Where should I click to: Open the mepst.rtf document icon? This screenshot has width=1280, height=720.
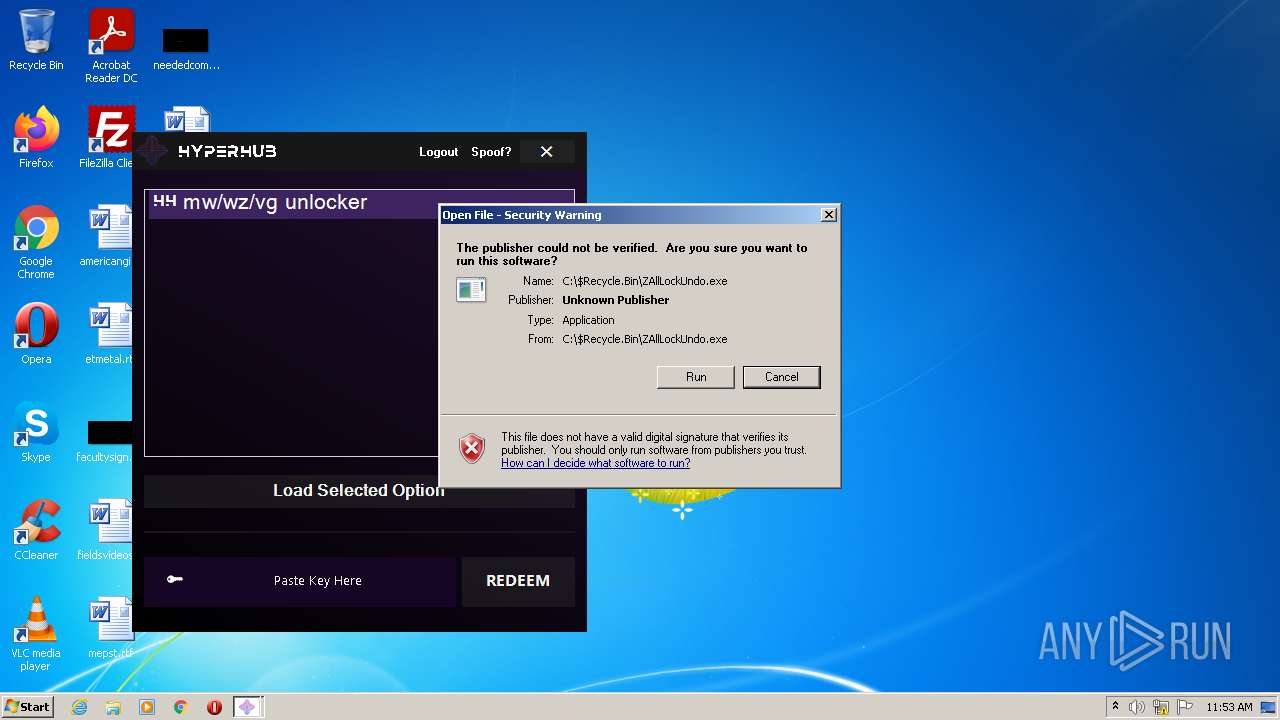click(108, 628)
